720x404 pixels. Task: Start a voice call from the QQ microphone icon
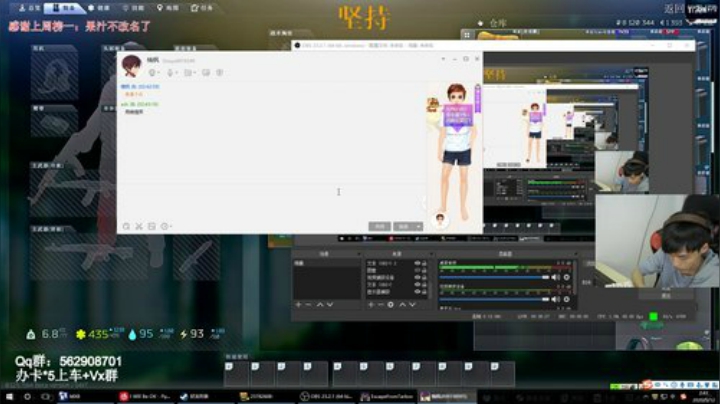point(170,73)
